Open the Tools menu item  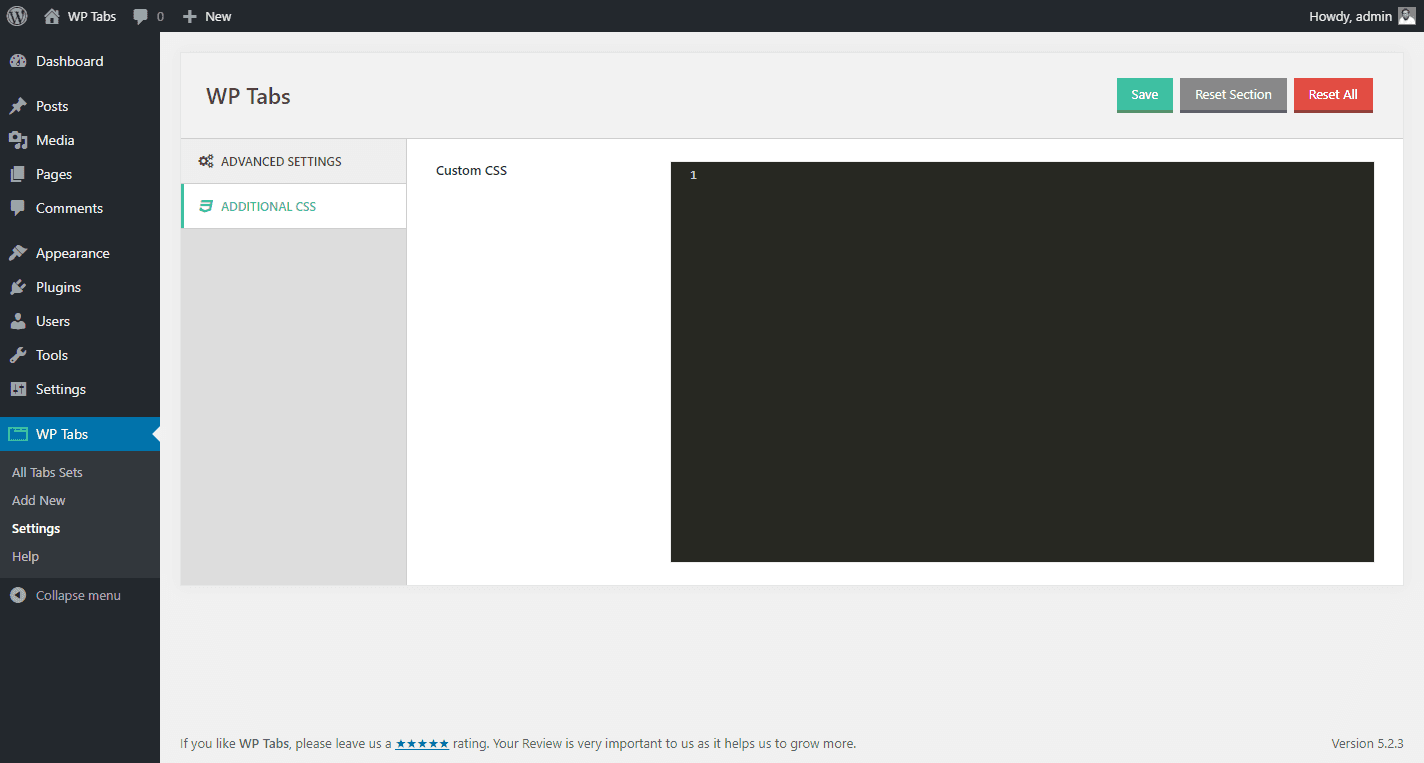coord(80,355)
